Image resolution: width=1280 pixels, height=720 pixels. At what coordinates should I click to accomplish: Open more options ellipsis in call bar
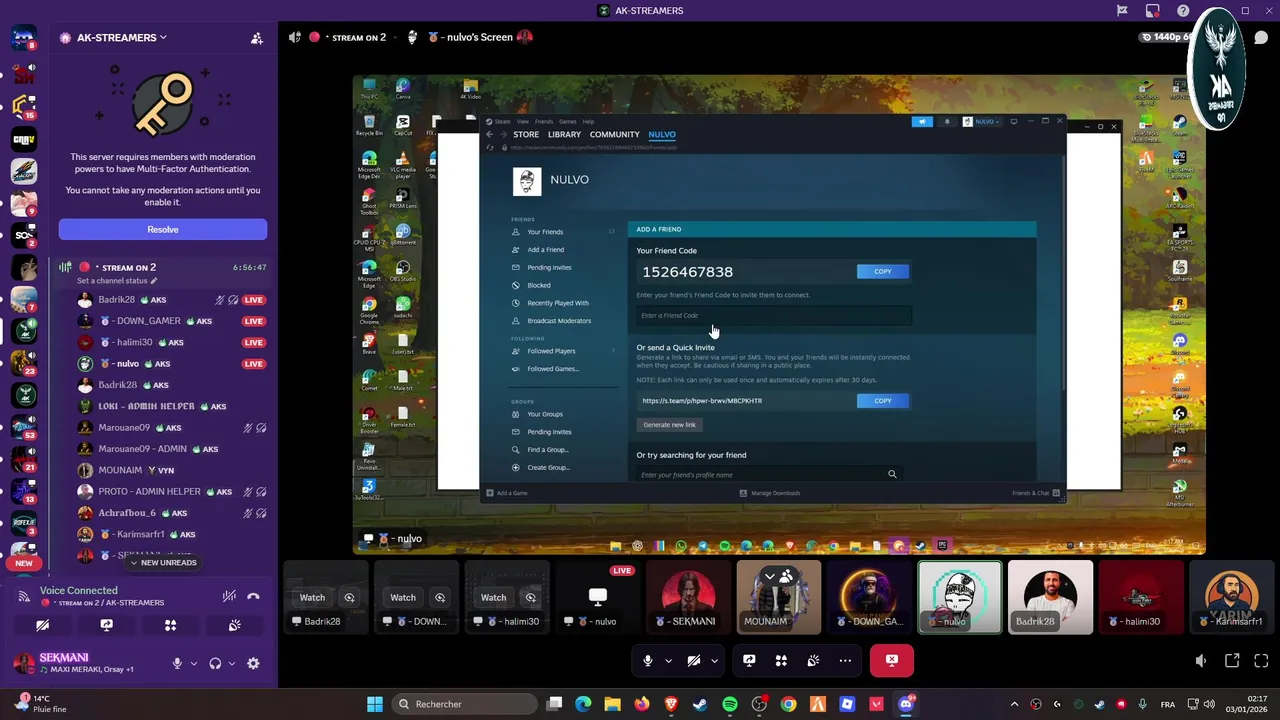[x=845, y=660]
